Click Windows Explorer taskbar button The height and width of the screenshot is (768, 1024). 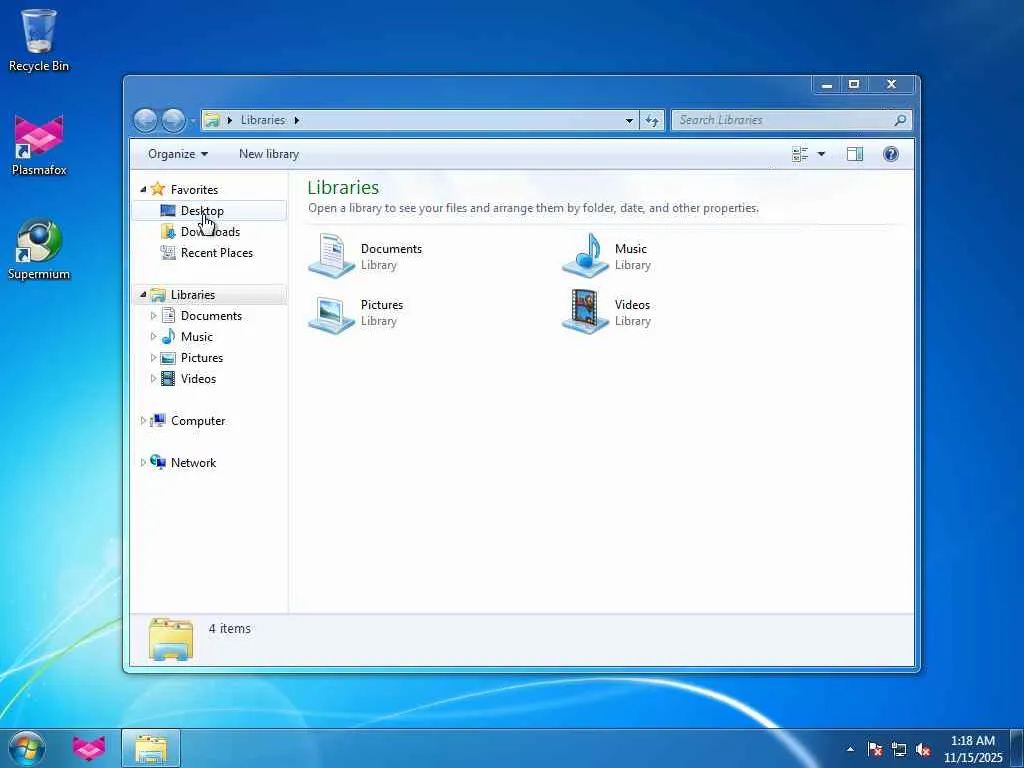pyautogui.click(x=151, y=748)
